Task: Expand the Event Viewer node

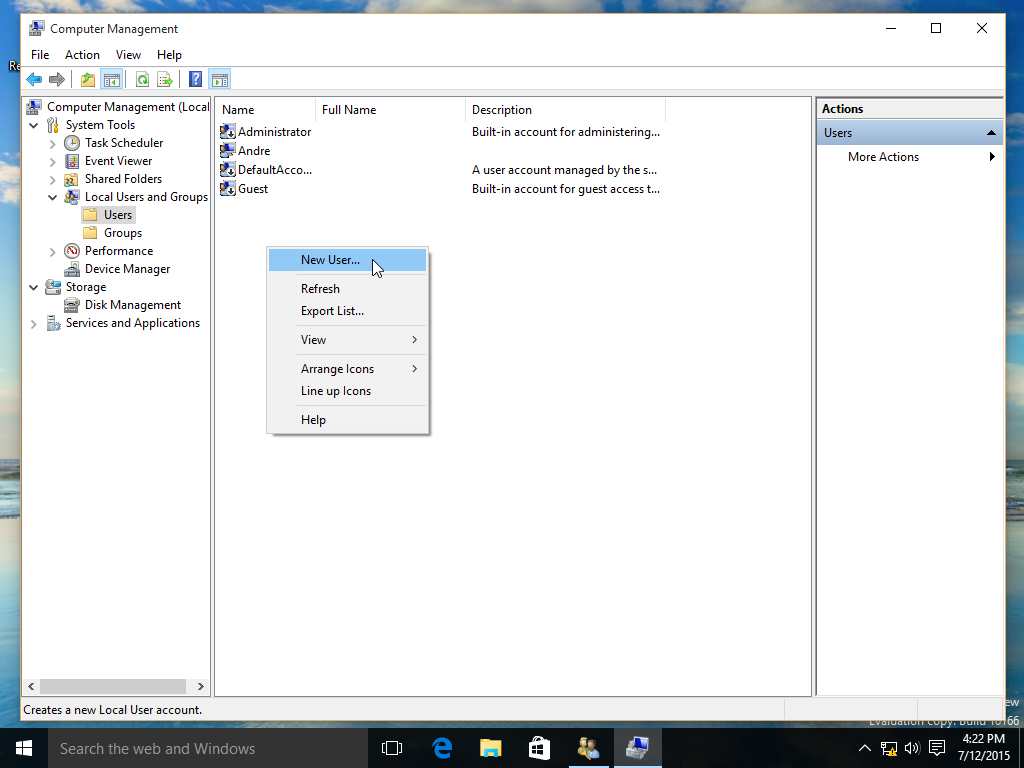Action: coord(53,161)
